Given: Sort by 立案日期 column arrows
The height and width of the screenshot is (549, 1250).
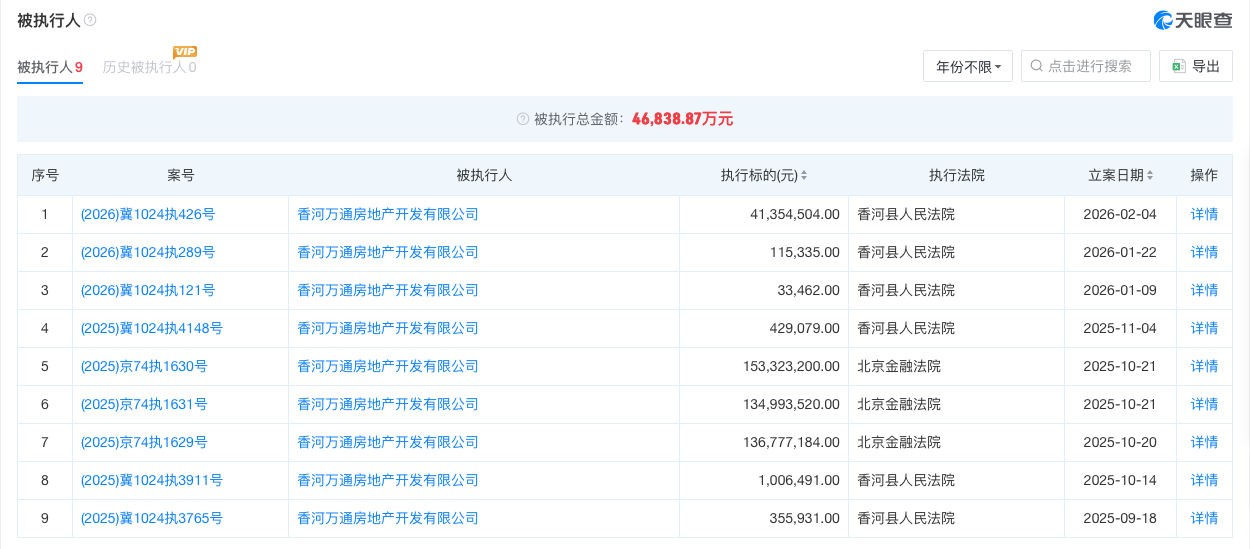Looking at the screenshot, I should [x=1150, y=176].
